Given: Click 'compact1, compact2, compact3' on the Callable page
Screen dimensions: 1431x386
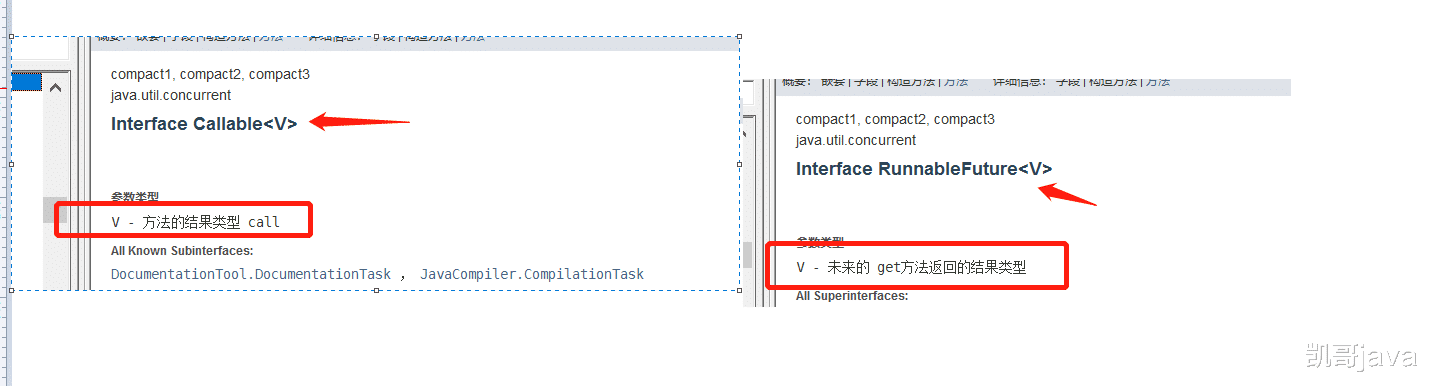Looking at the screenshot, I should click(x=210, y=74).
